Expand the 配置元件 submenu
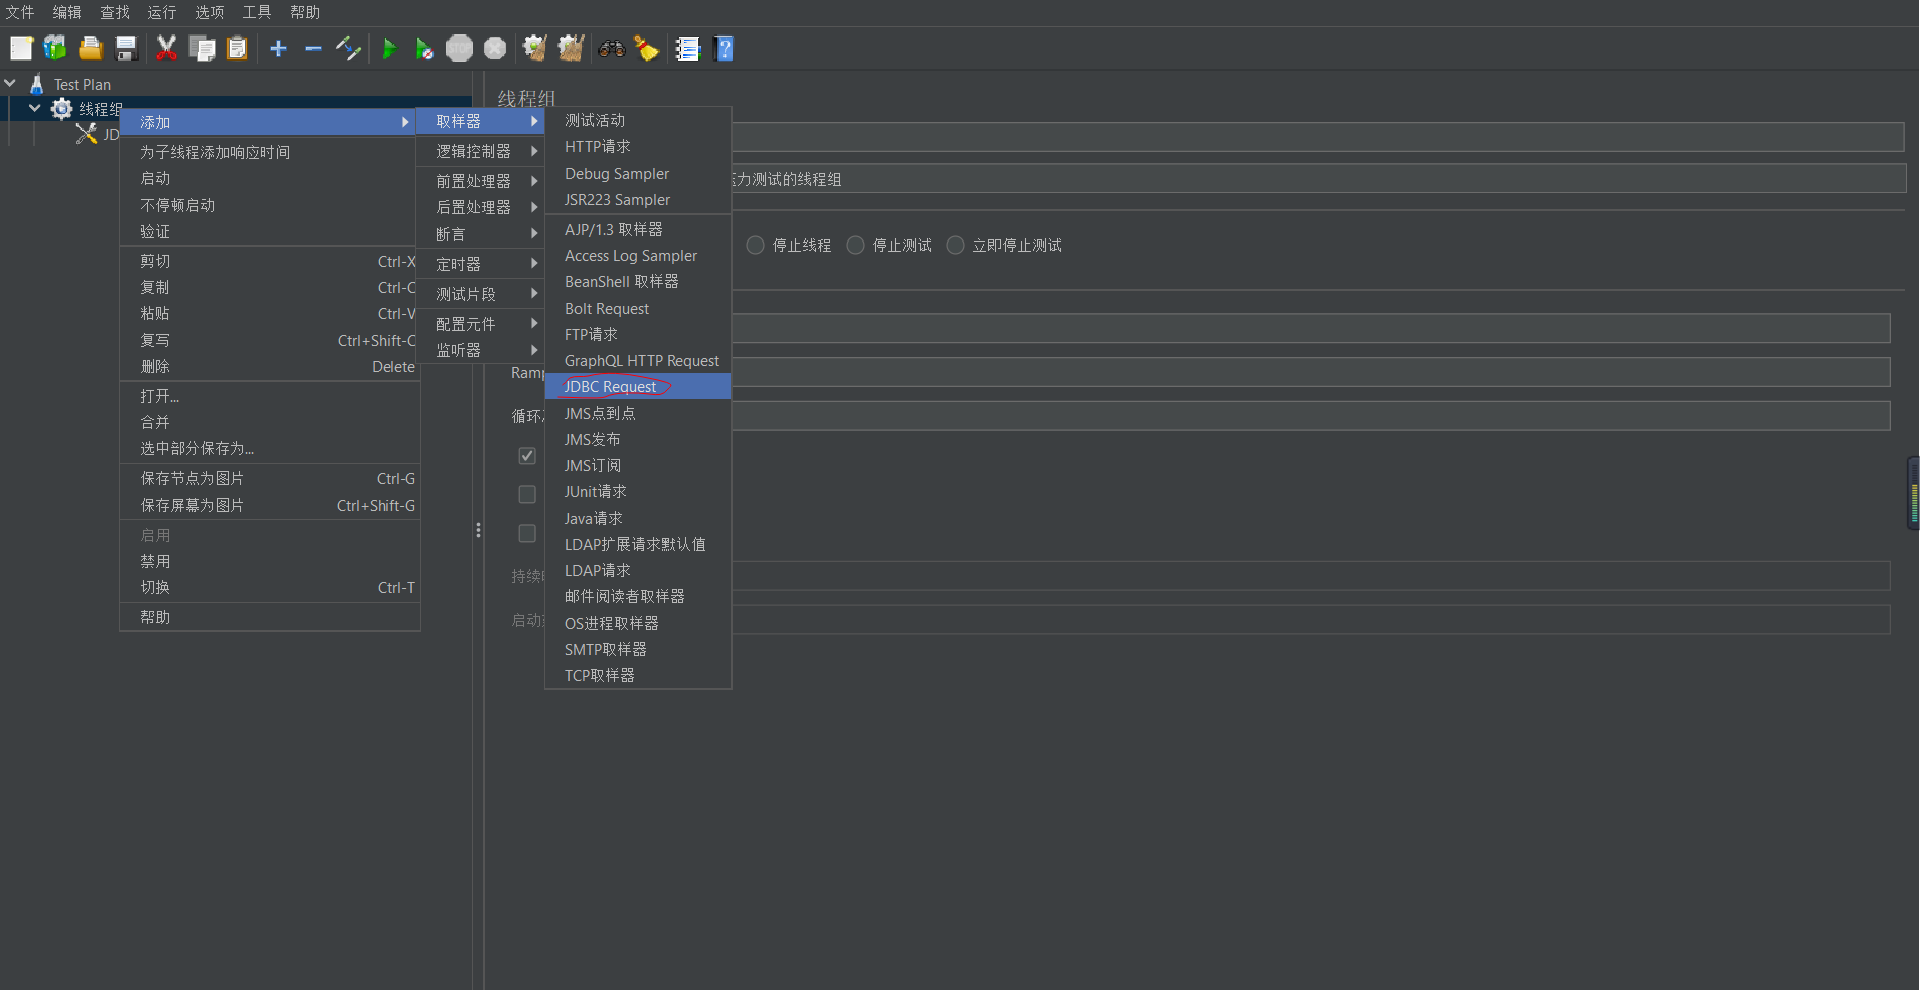1920x991 pixels. [x=481, y=324]
